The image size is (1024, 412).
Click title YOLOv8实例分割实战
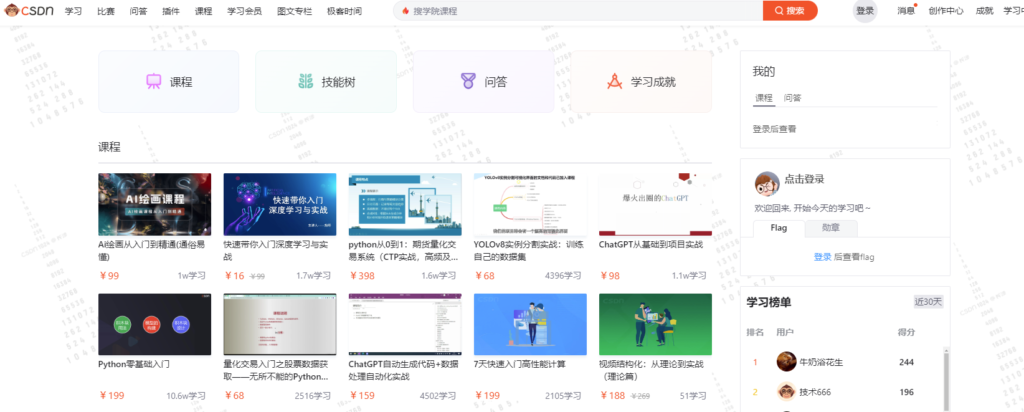tap(529, 251)
